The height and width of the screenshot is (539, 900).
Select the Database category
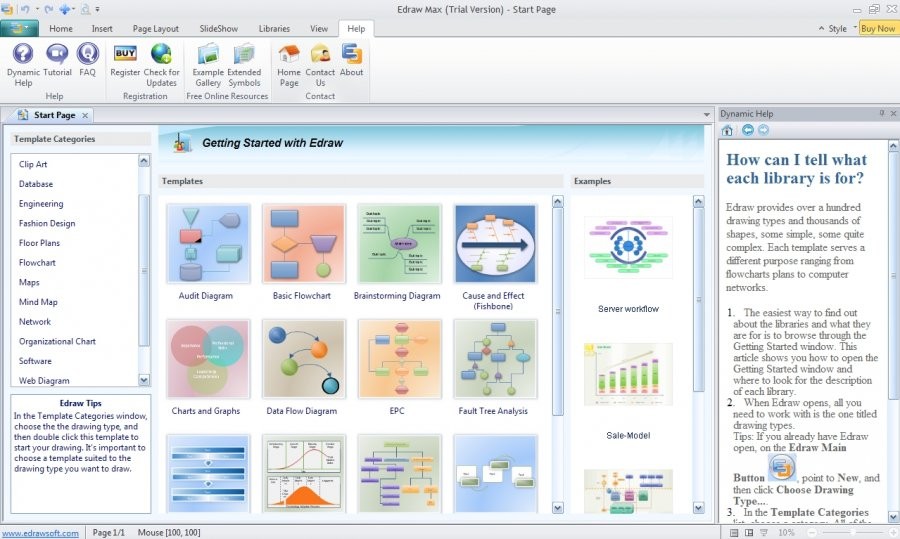(x=36, y=184)
